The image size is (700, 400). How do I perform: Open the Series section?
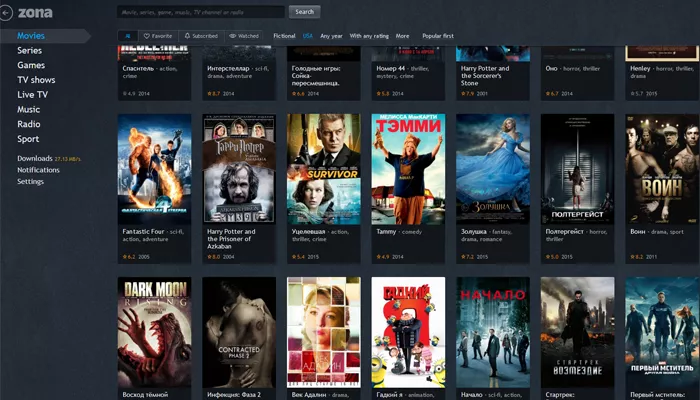pos(29,50)
